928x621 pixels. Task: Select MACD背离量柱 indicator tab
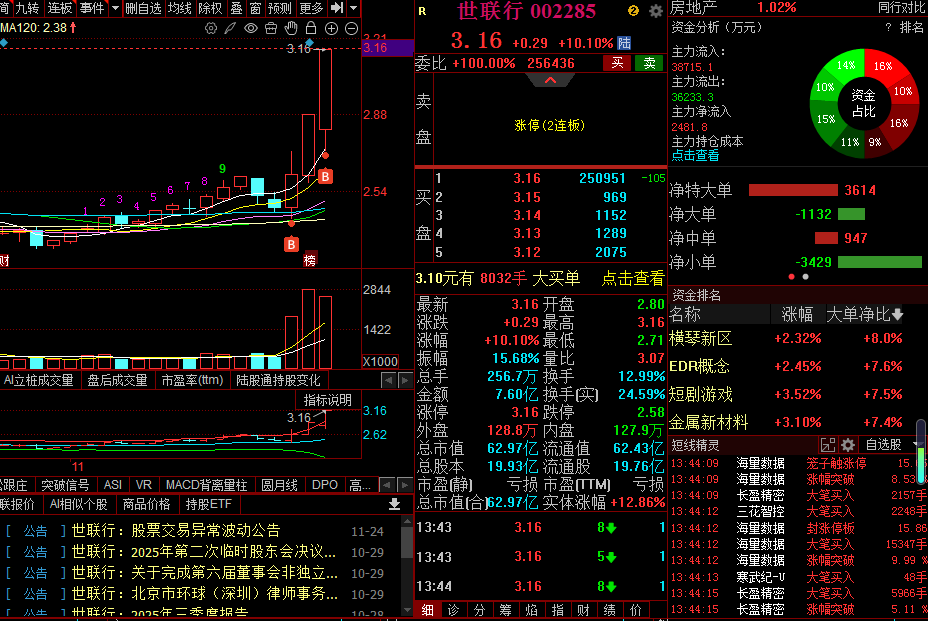pos(207,485)
